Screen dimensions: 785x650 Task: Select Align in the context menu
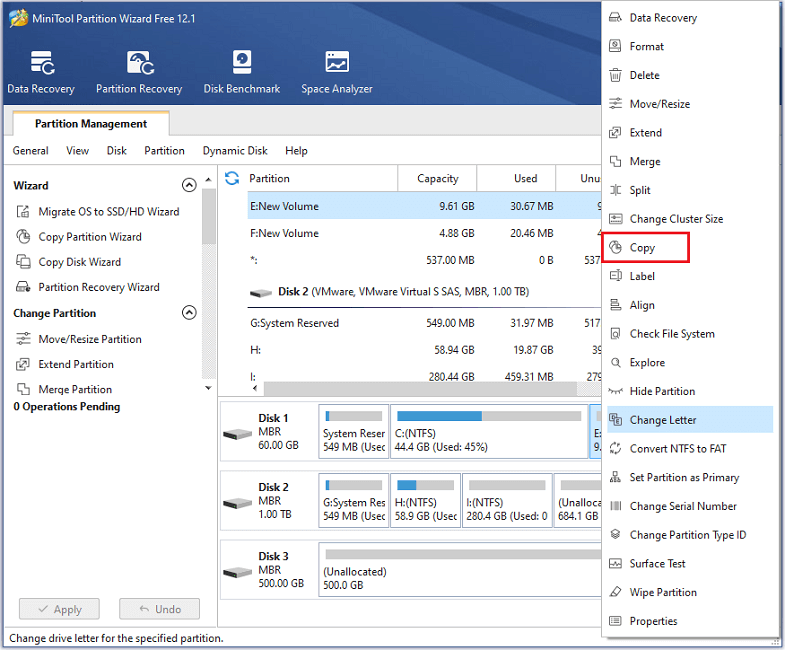[x=690, y=305]
